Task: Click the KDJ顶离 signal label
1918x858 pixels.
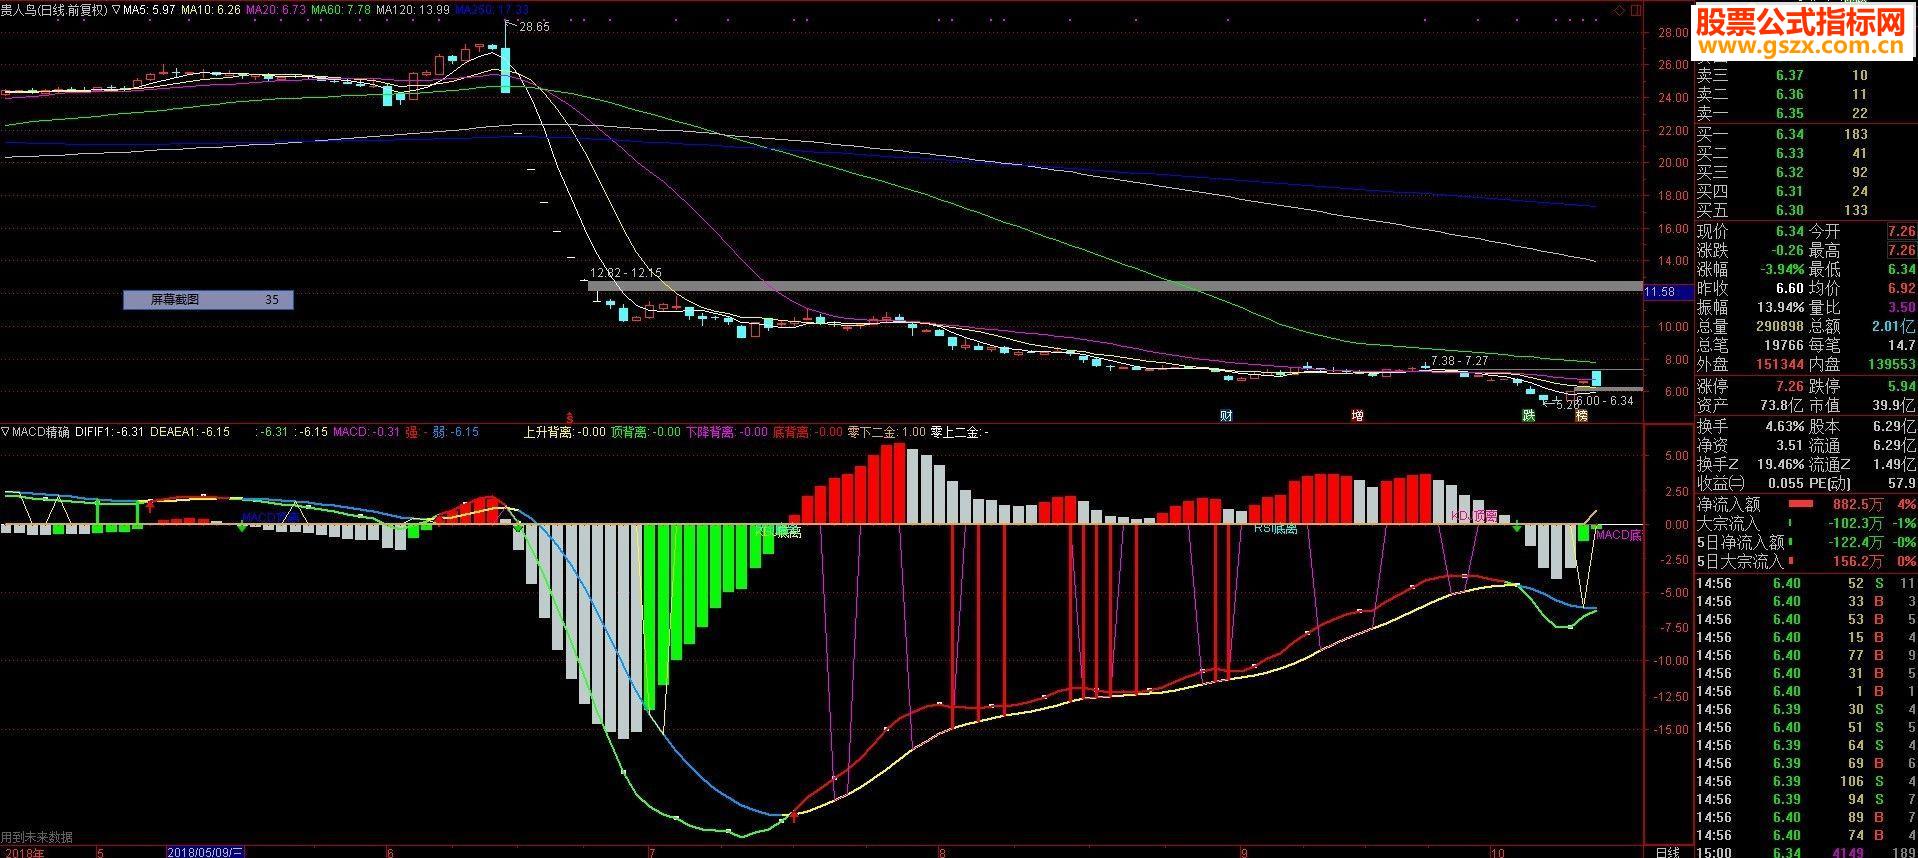Action: point(1474,516)
